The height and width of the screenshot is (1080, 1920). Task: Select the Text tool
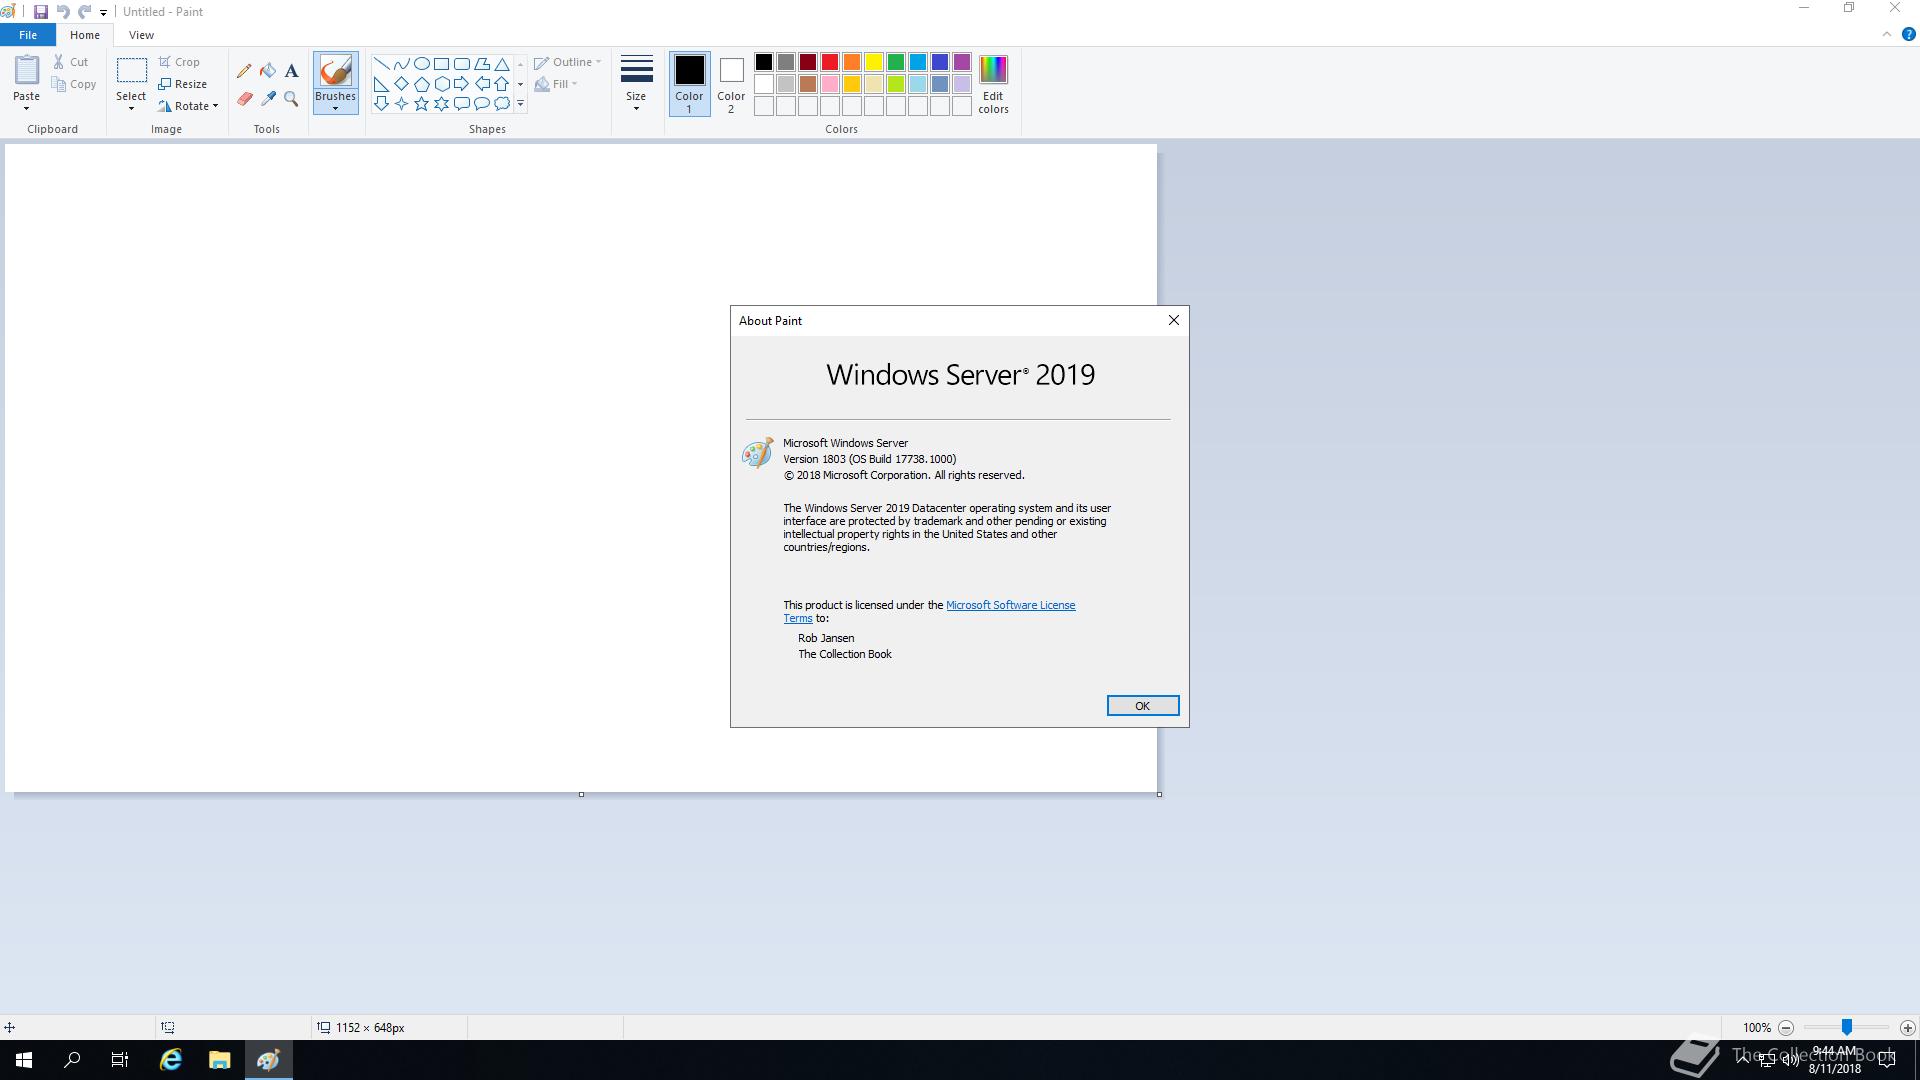point(291,71)
